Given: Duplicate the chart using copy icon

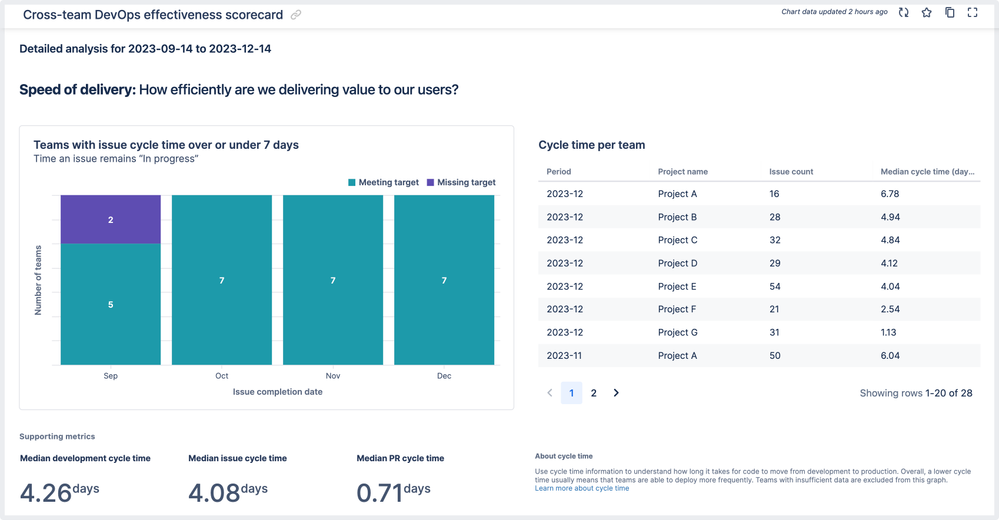Looking at the screenshot, I should (x=949, y=12).
